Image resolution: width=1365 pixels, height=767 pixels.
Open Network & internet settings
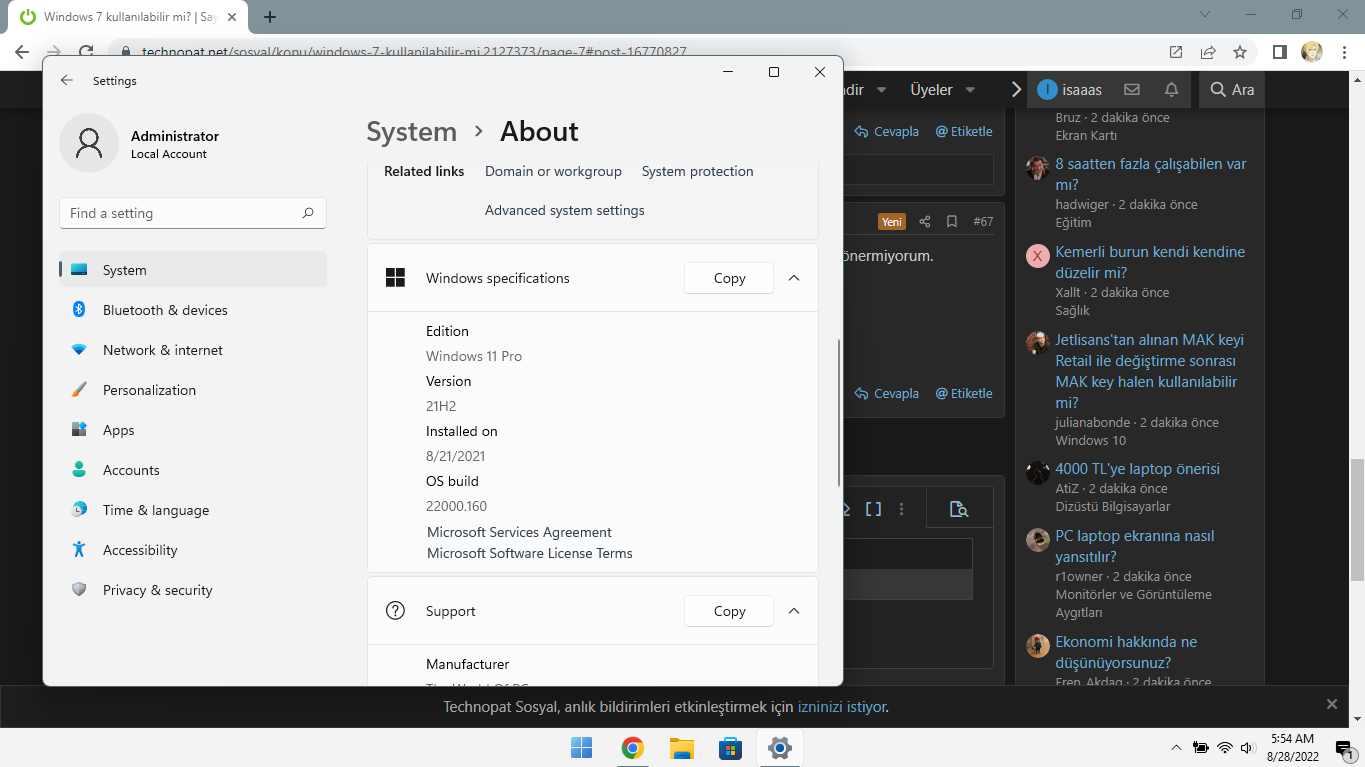click(x=193, y=350)
